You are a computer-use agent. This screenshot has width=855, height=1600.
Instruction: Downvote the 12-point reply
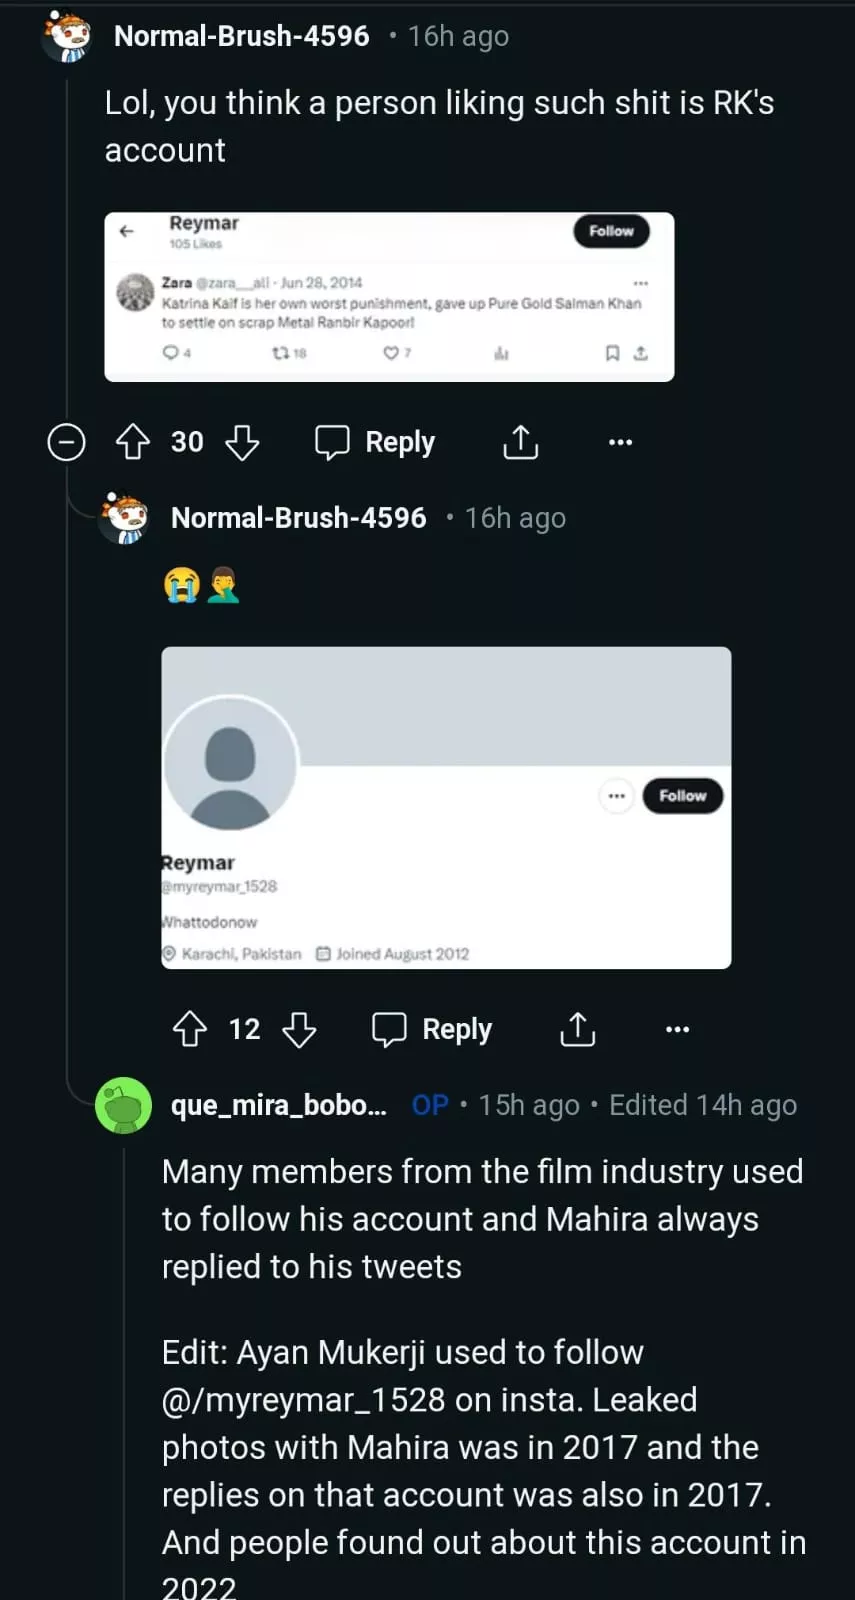pos(299,1029)
